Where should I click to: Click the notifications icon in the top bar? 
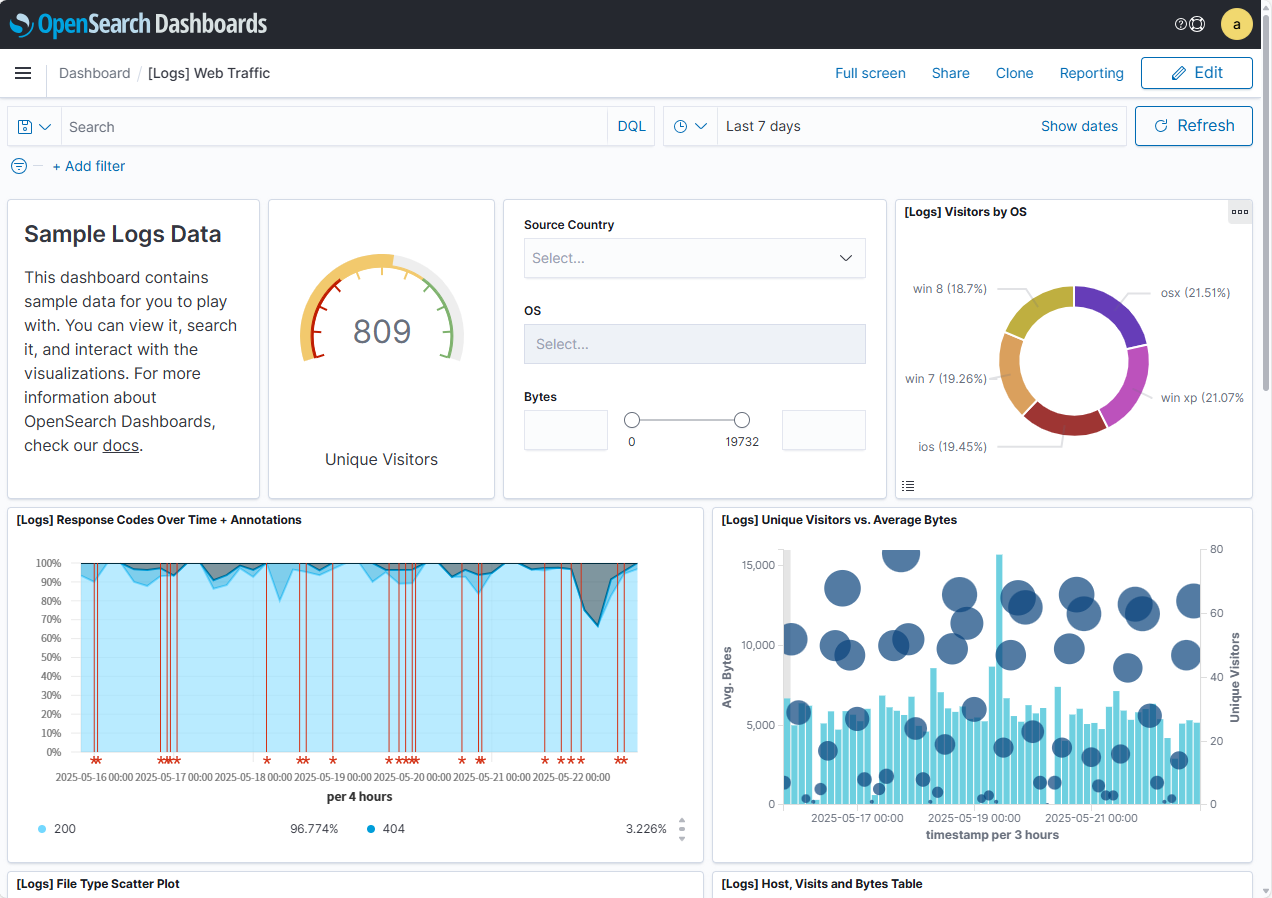click(1198, 24)
